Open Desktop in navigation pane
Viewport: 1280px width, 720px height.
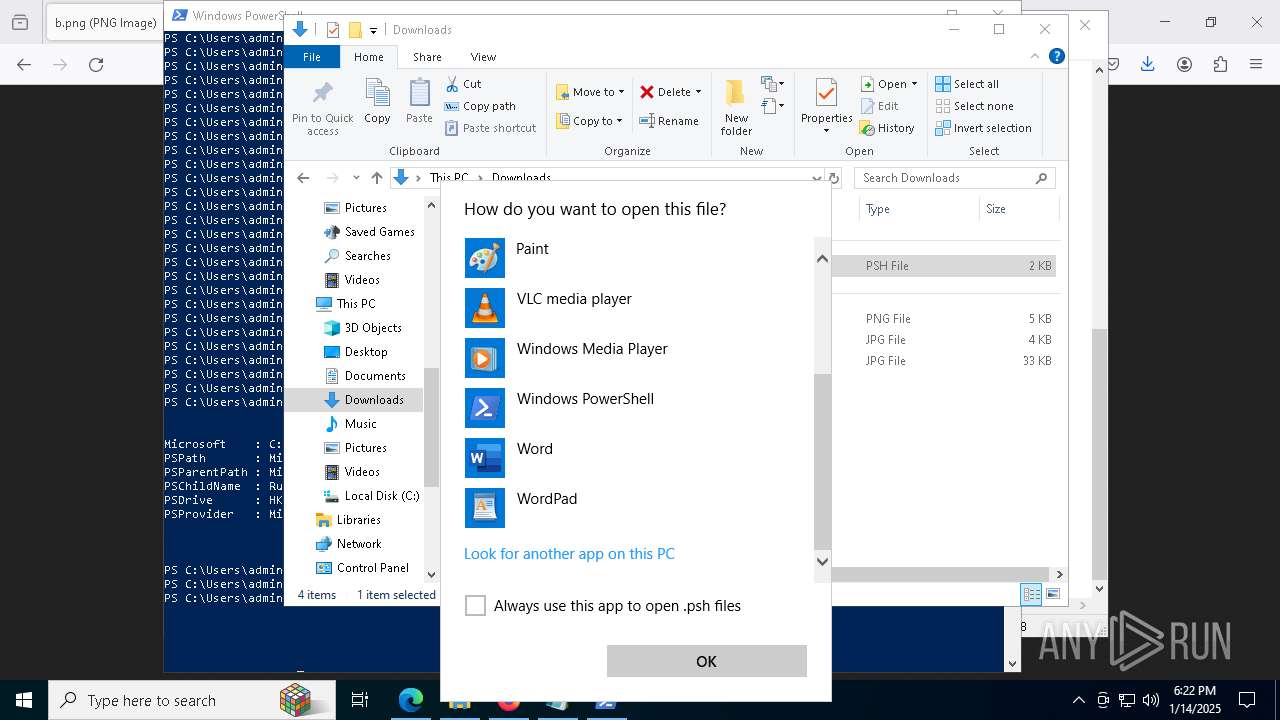355,352
